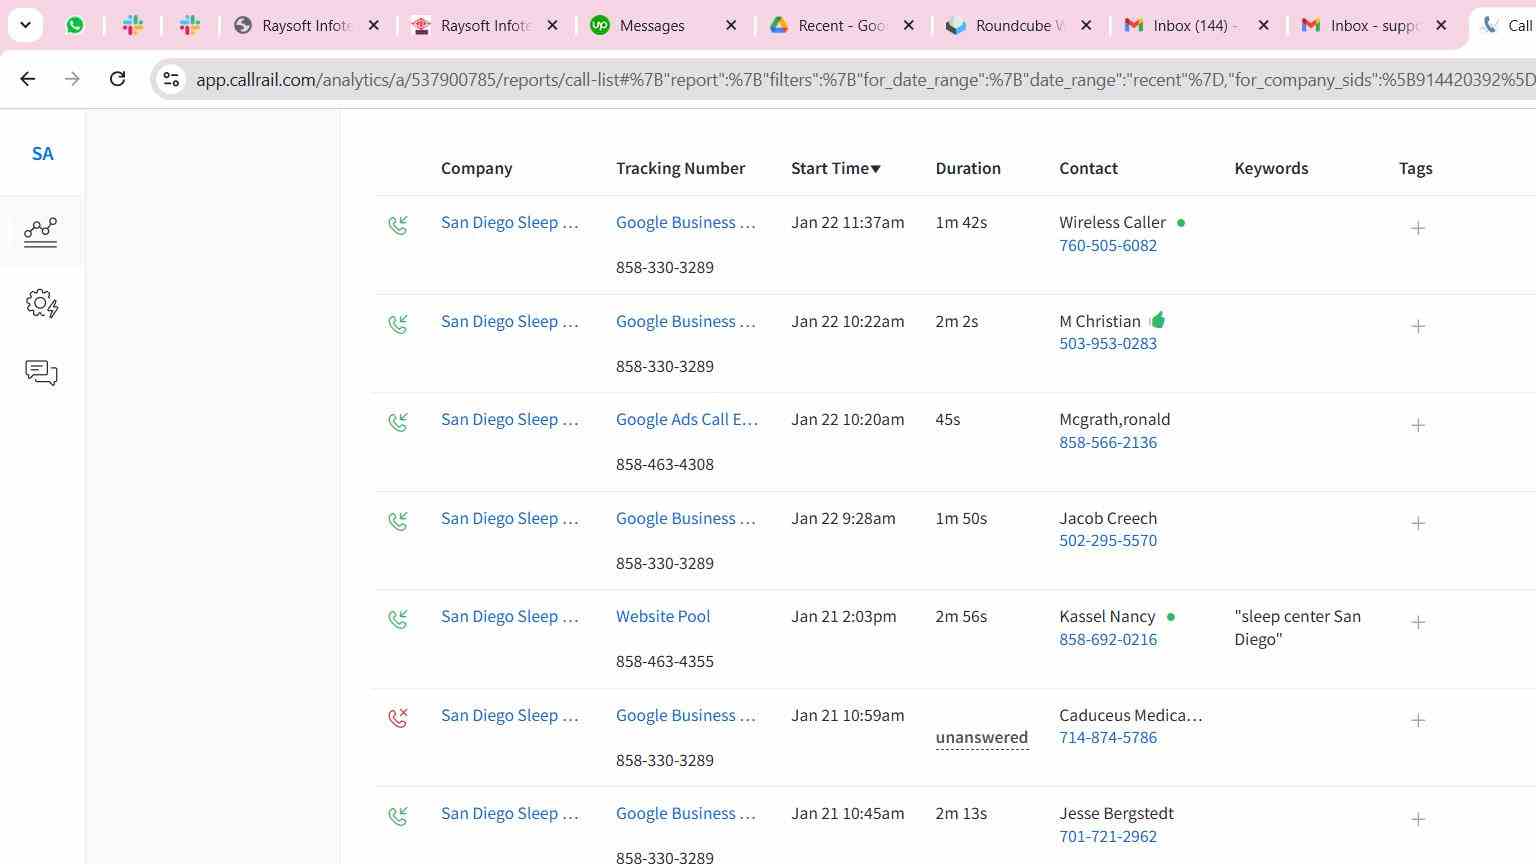Click green status dot beside Kassel Nancy

pyautogui.click(x=1171, y=617)
